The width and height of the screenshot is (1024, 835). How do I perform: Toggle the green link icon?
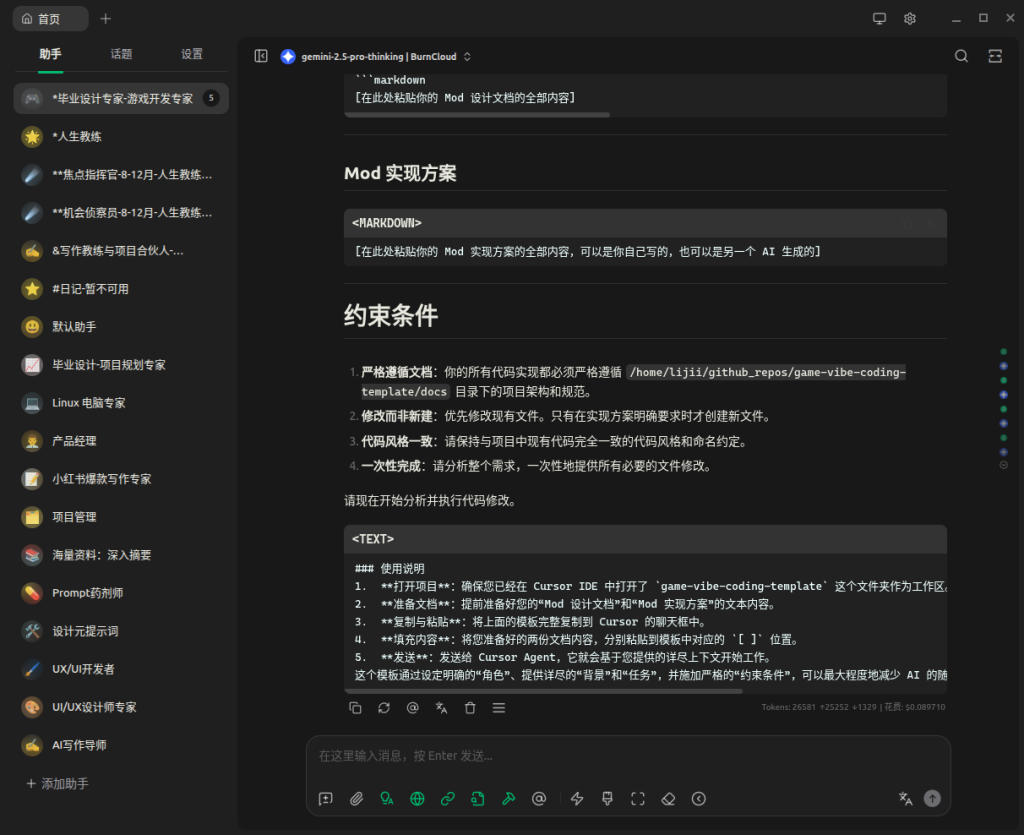point(447,798)
